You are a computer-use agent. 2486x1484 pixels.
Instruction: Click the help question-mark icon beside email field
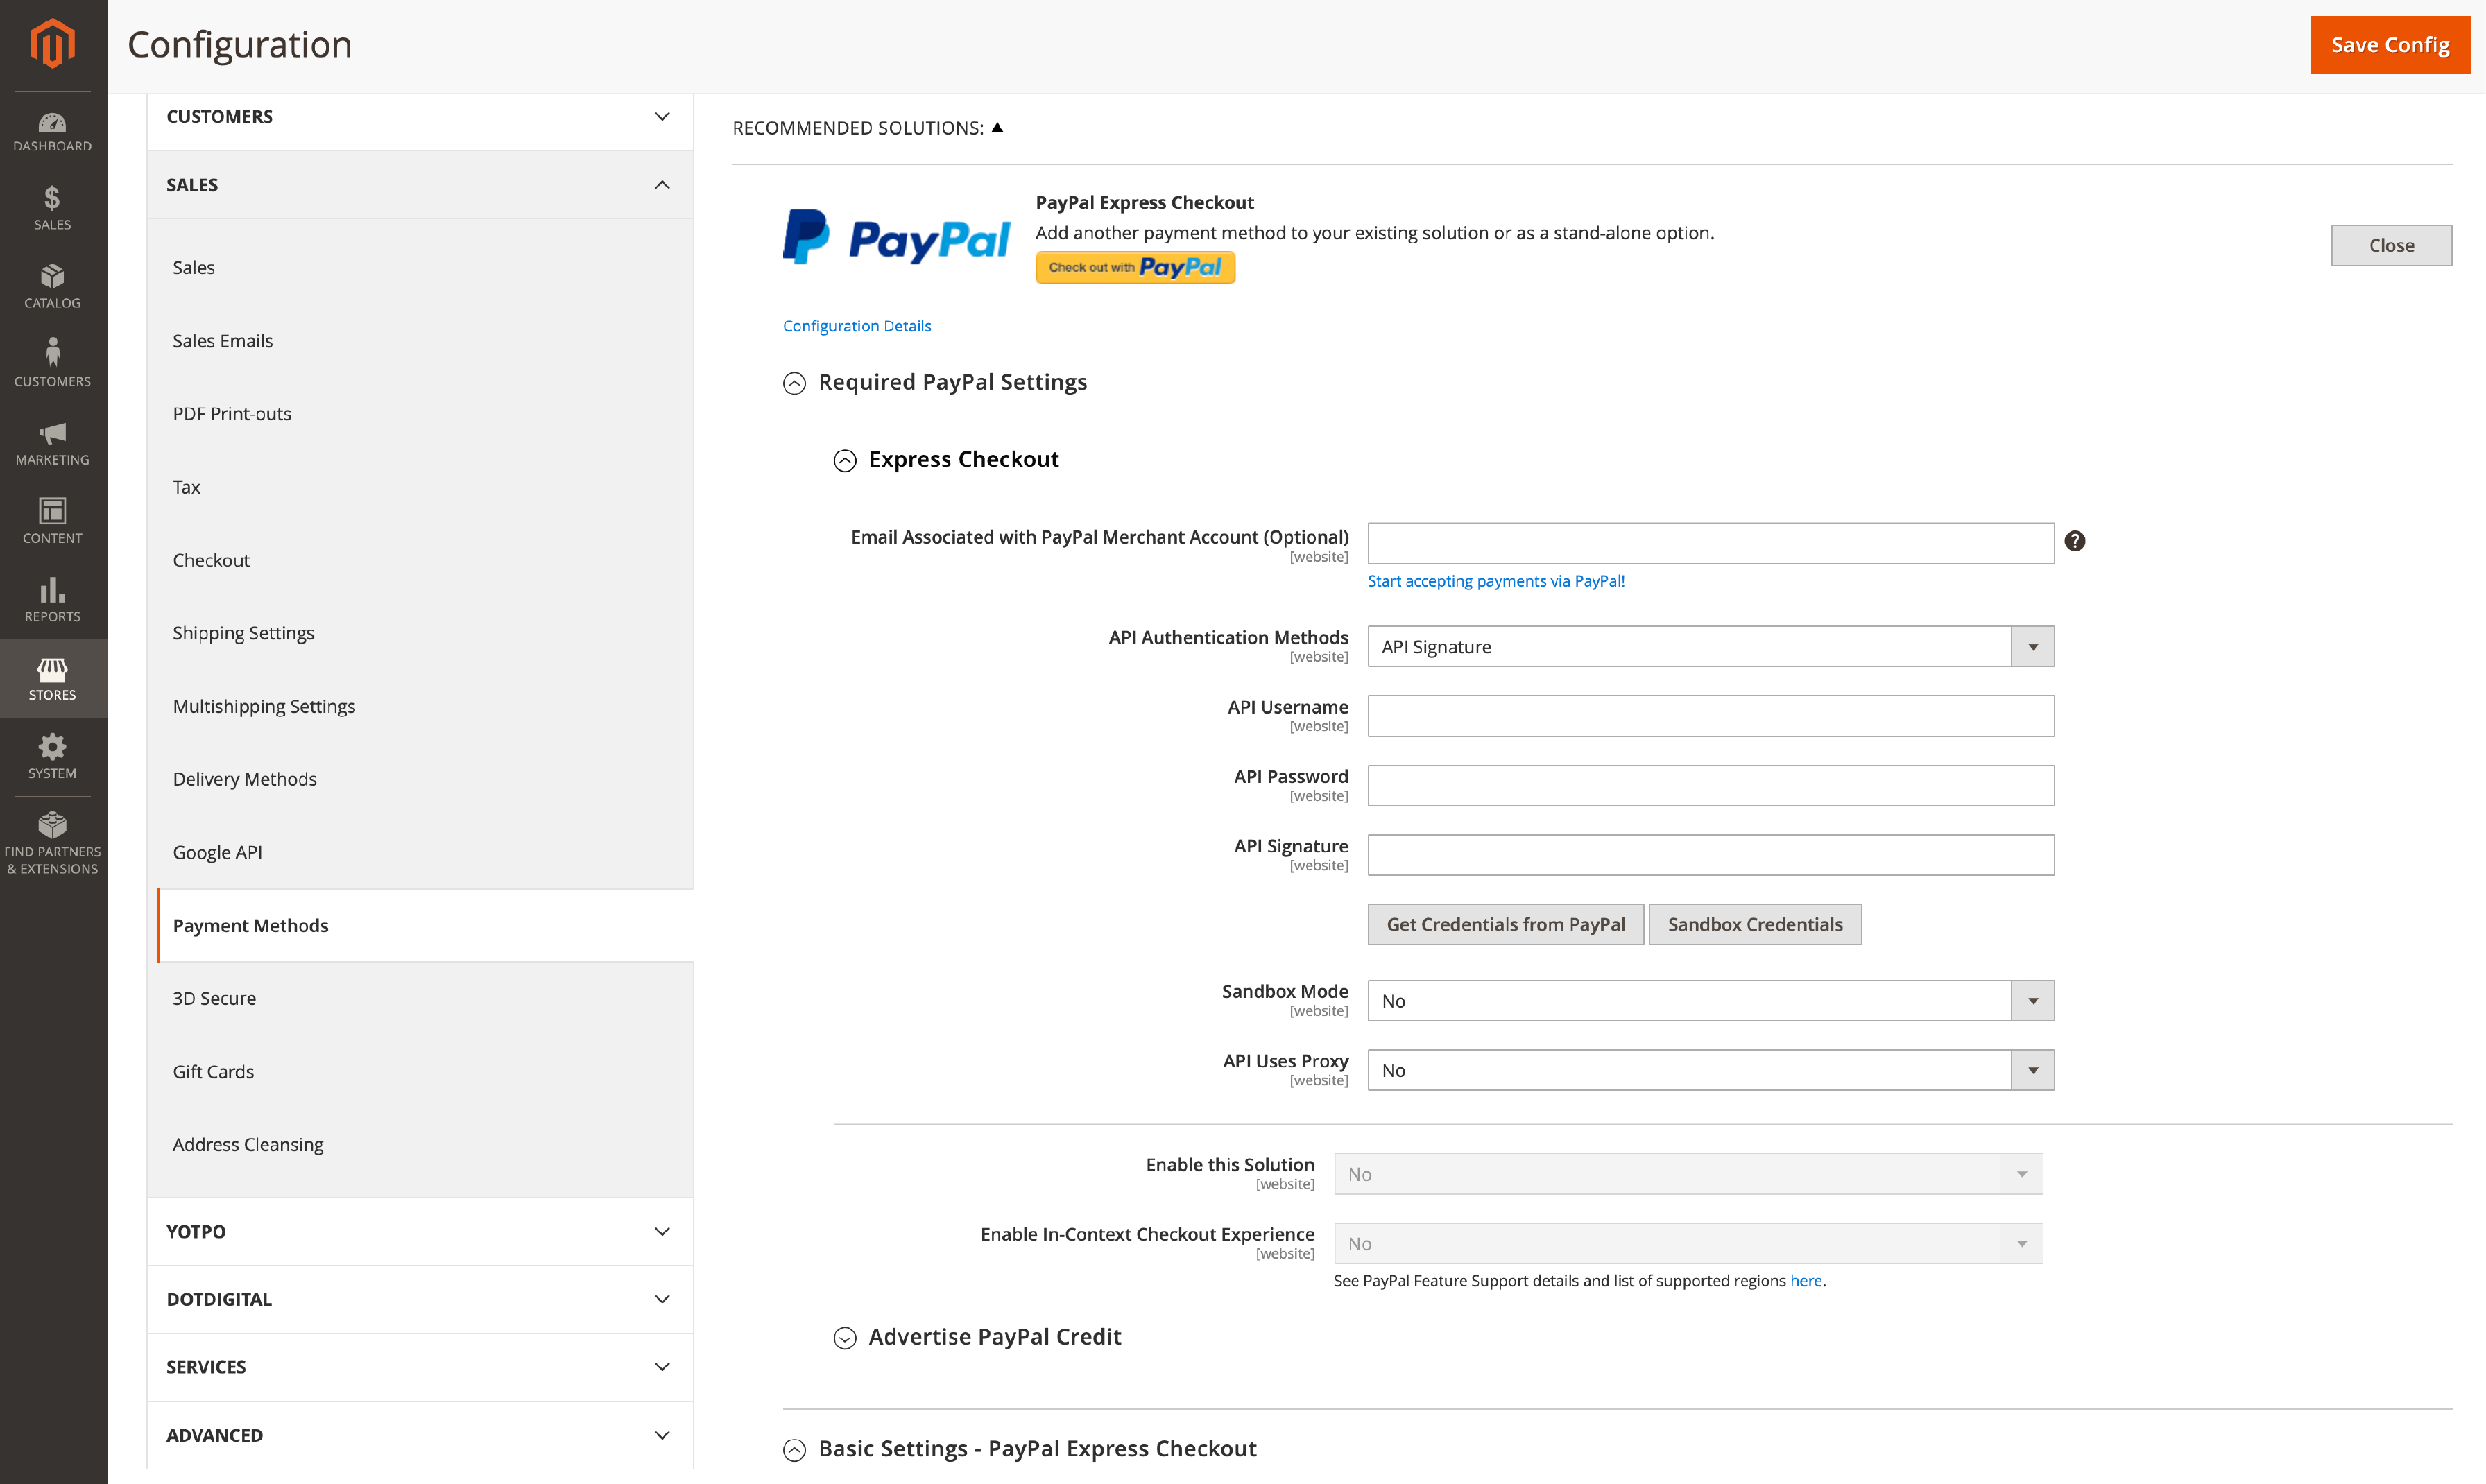(x=2075, y=541)
